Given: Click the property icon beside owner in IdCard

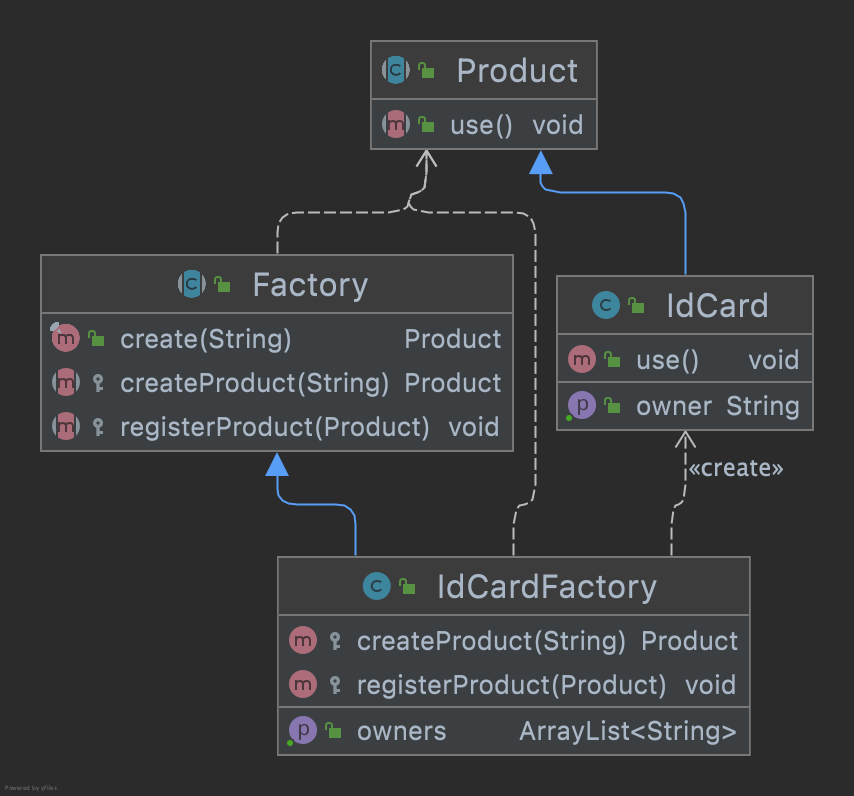Looking at the screenshot, I should pyautogui.click(x=581, y=405).
